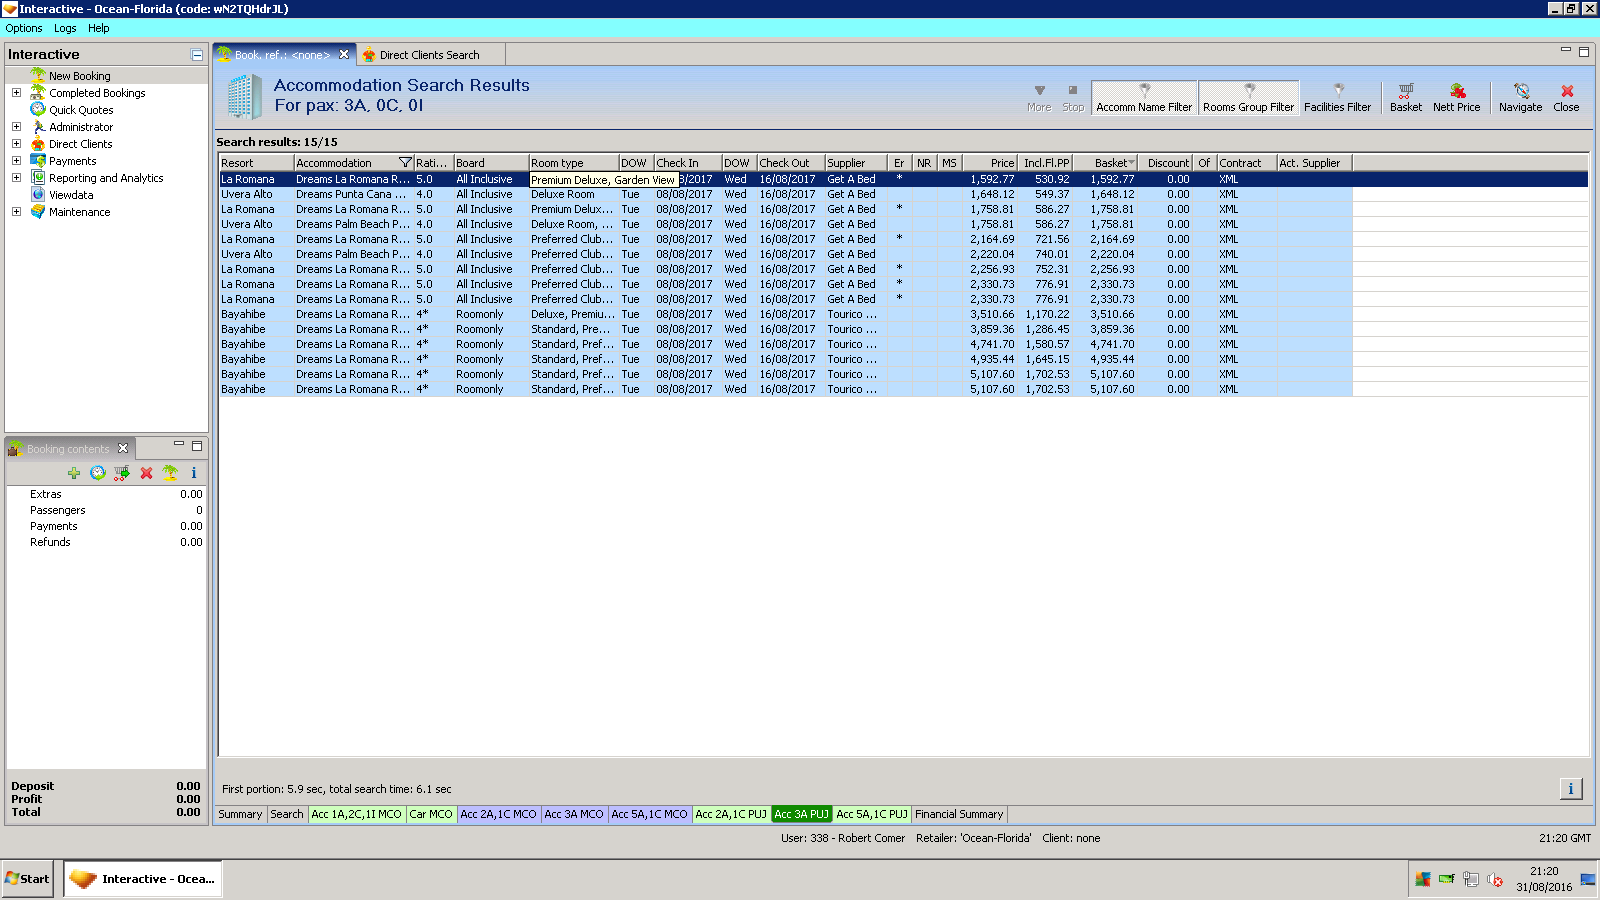The width and height of the screenshot is (1600, 900).
Task: Sort results by the Price column header
Action: tap(990, 163)
